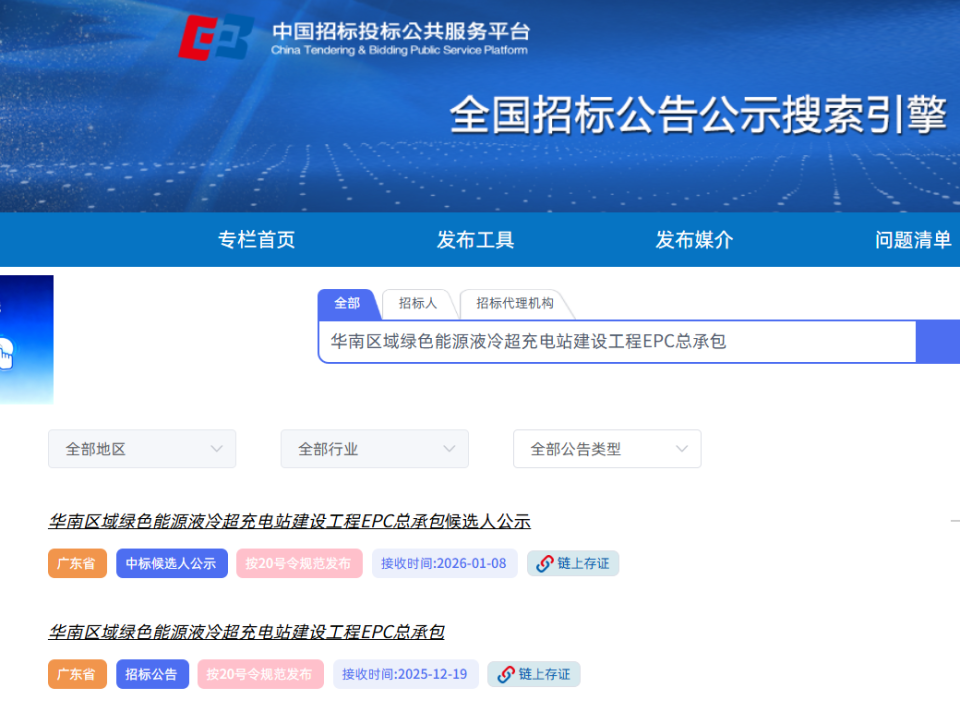The height and width of the screenshot is (712, 960).
Task: Click the 接收时间:2025-12-19 label
Action: coord(405,674)
